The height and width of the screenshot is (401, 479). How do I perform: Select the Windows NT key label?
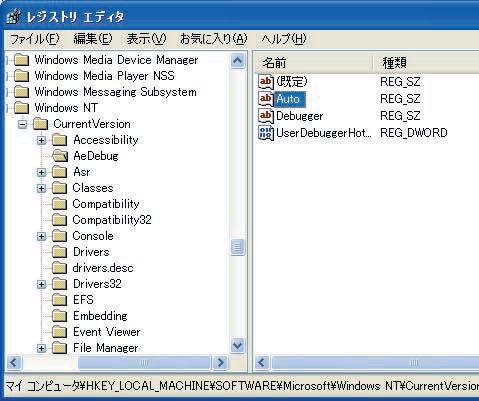tap(66, 108)
